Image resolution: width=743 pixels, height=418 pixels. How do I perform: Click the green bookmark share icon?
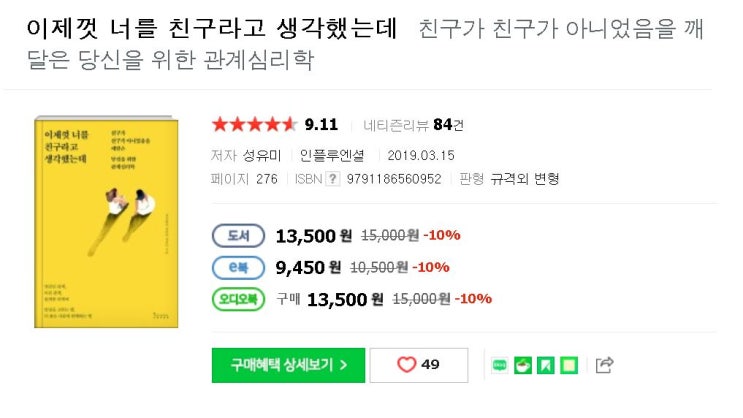(x=545, y=365)
